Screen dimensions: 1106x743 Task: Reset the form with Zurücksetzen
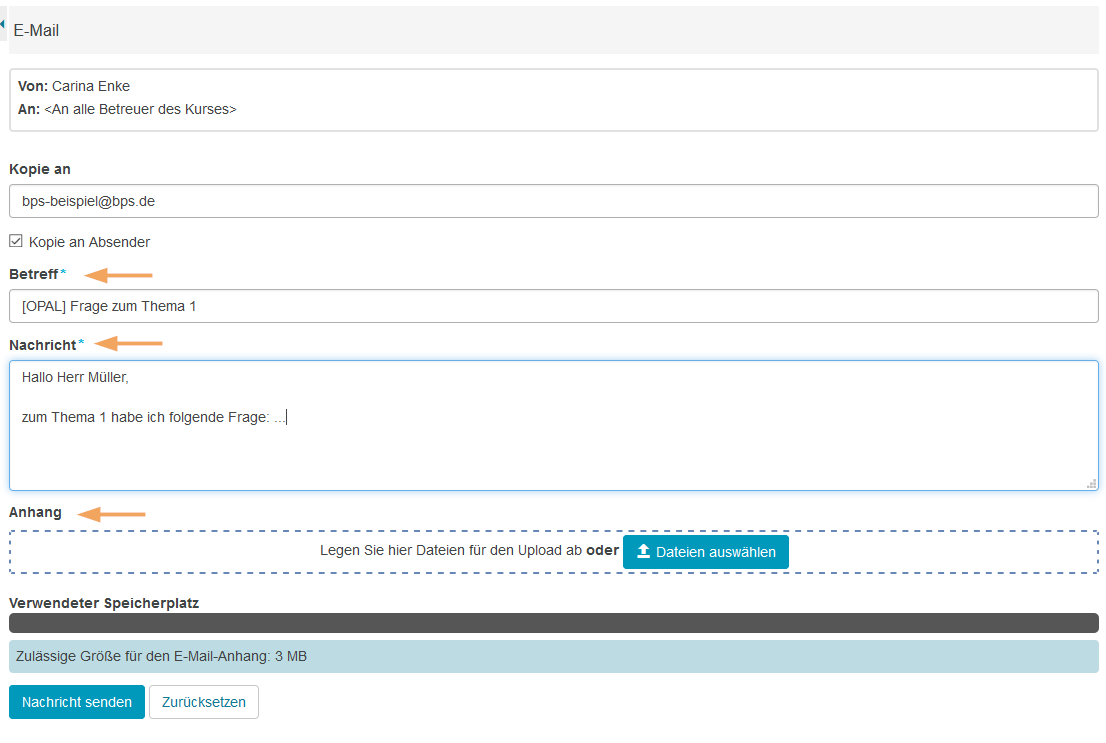pyautogui.click(x=204, y=702)
